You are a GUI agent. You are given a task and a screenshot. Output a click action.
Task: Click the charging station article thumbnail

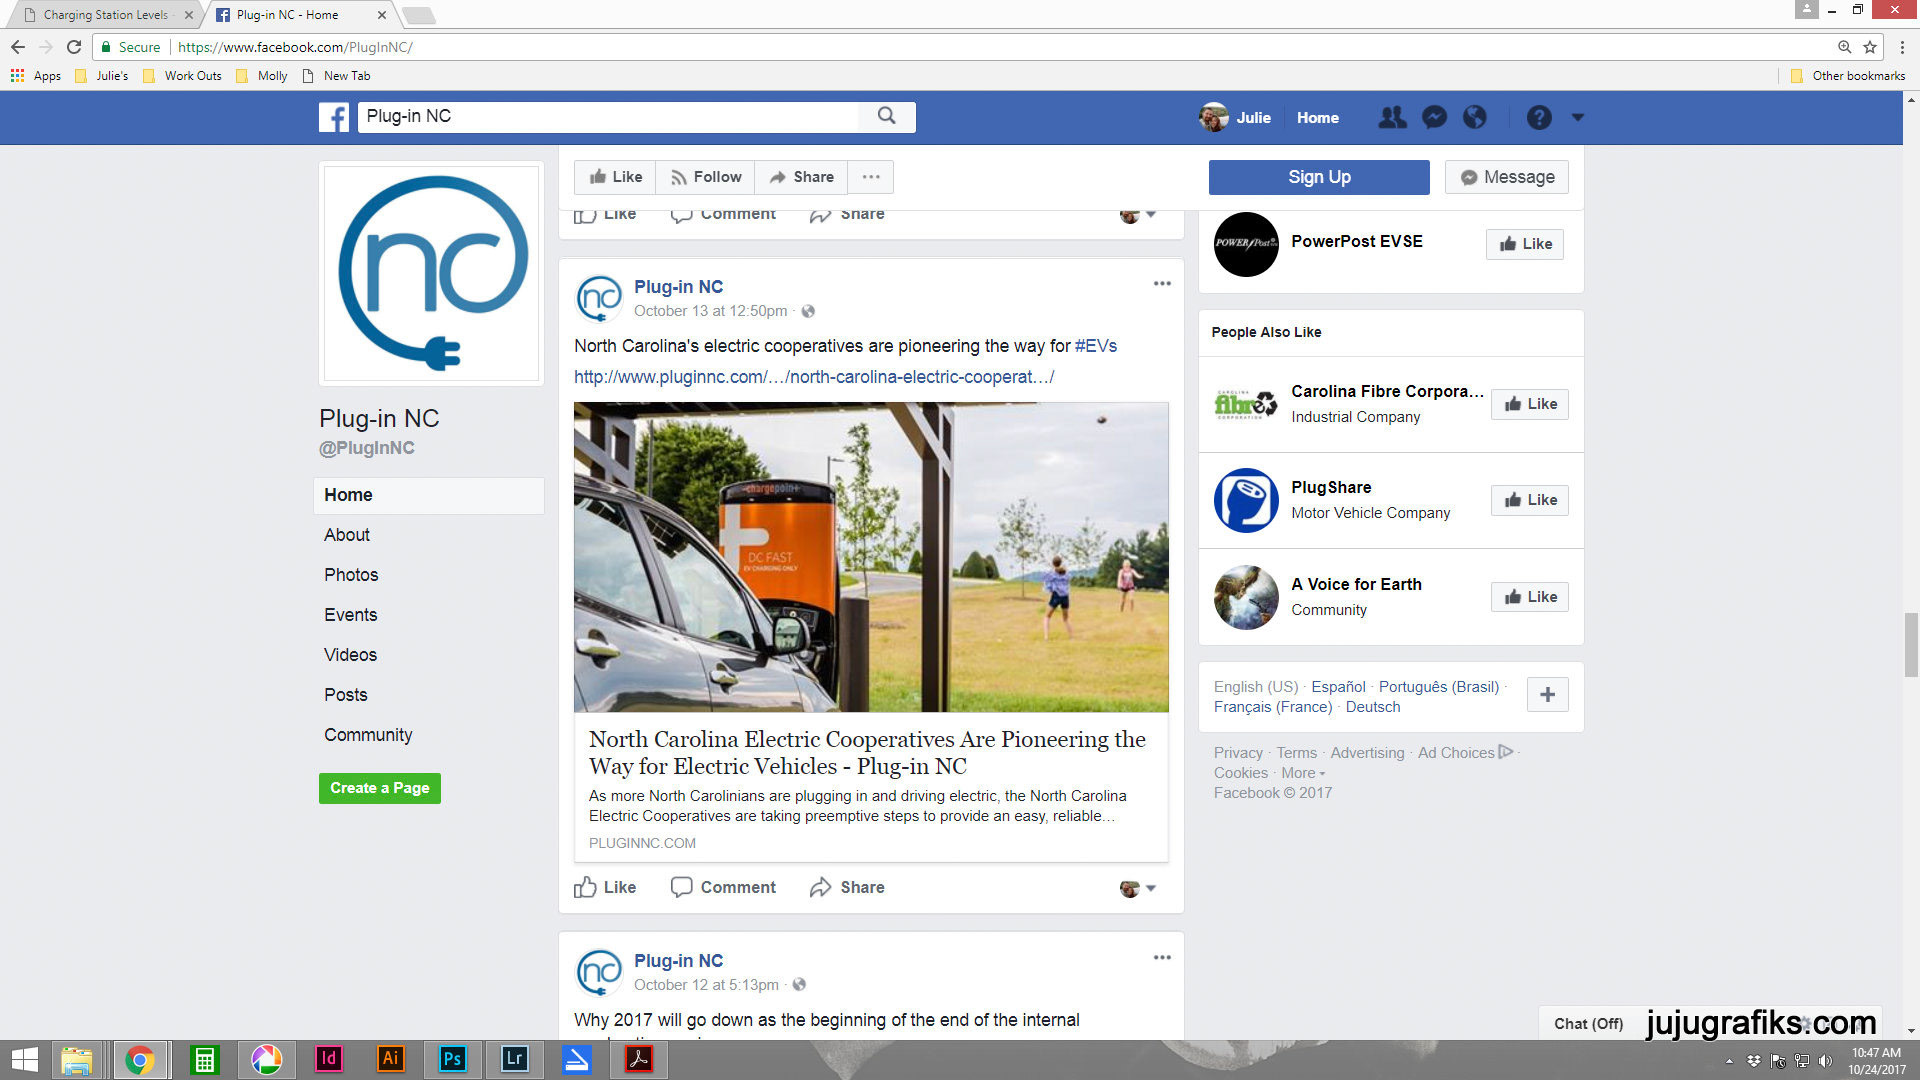pos(870,557)
